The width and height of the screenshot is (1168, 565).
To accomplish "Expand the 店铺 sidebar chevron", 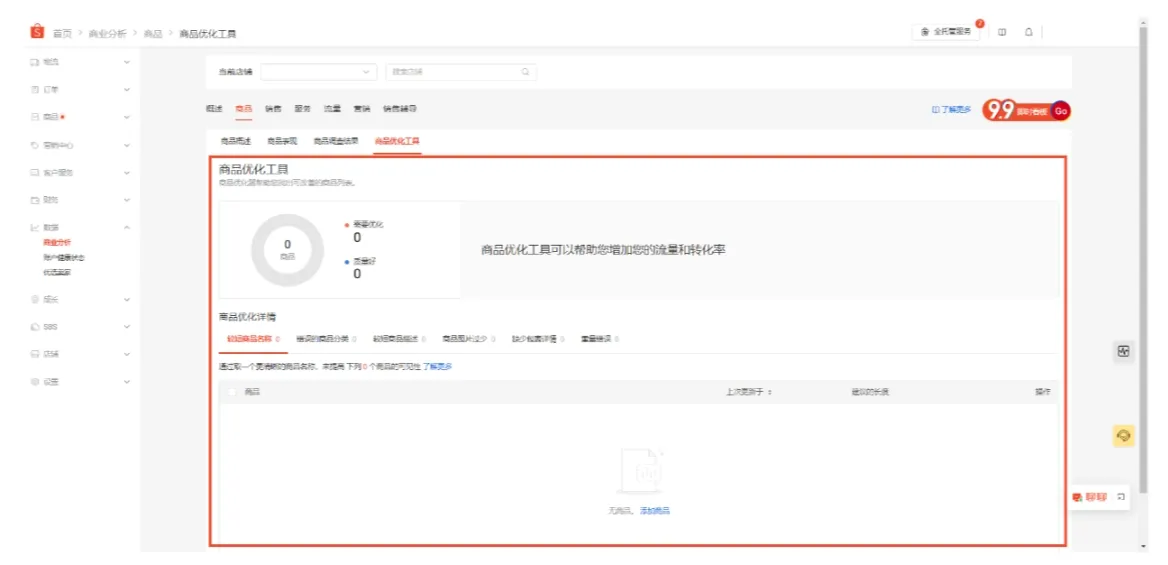I will 127,354.
